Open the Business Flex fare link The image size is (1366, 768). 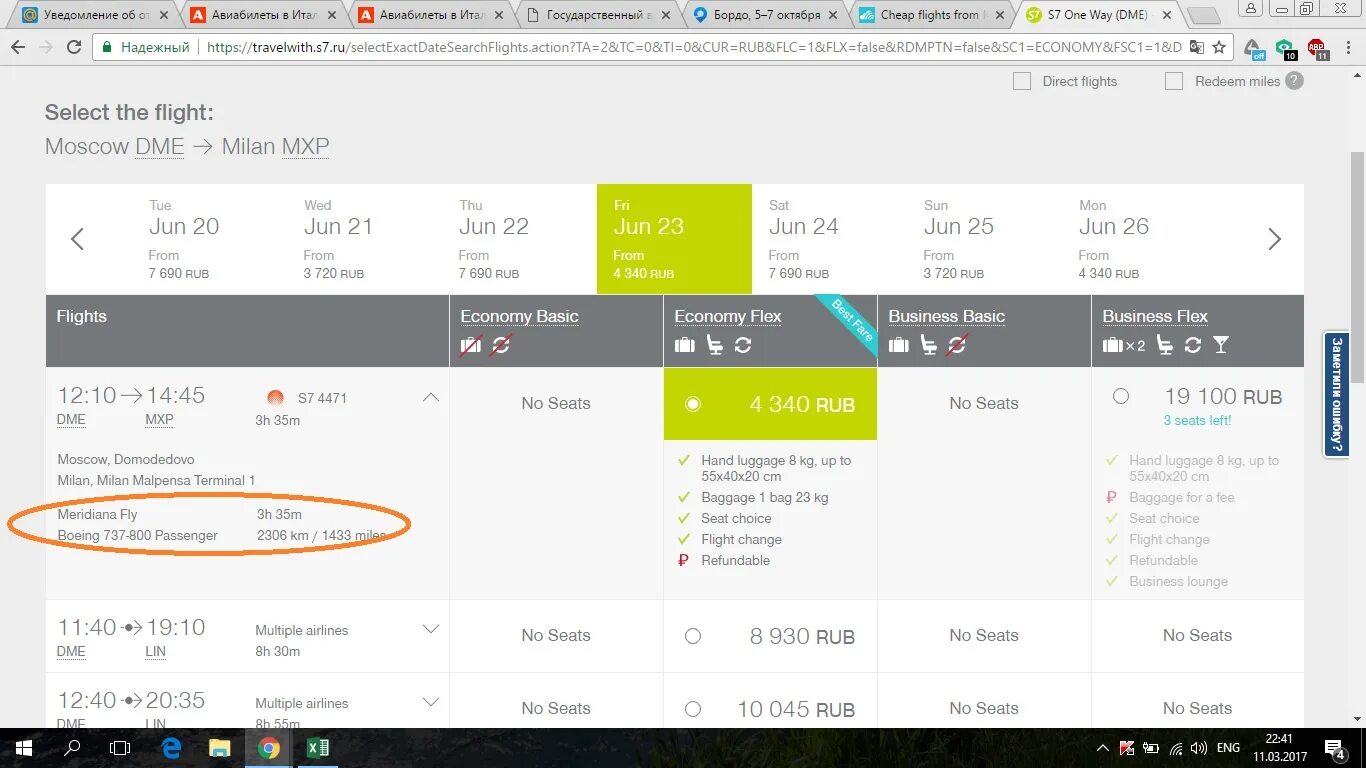1155,316
